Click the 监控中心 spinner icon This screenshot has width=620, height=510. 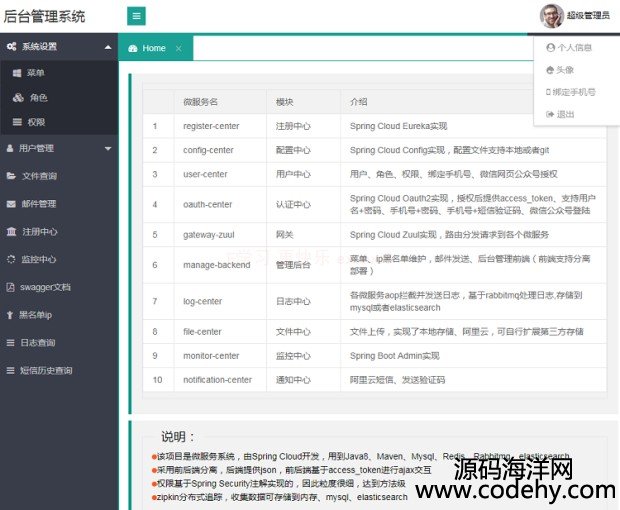click(11, 259)
